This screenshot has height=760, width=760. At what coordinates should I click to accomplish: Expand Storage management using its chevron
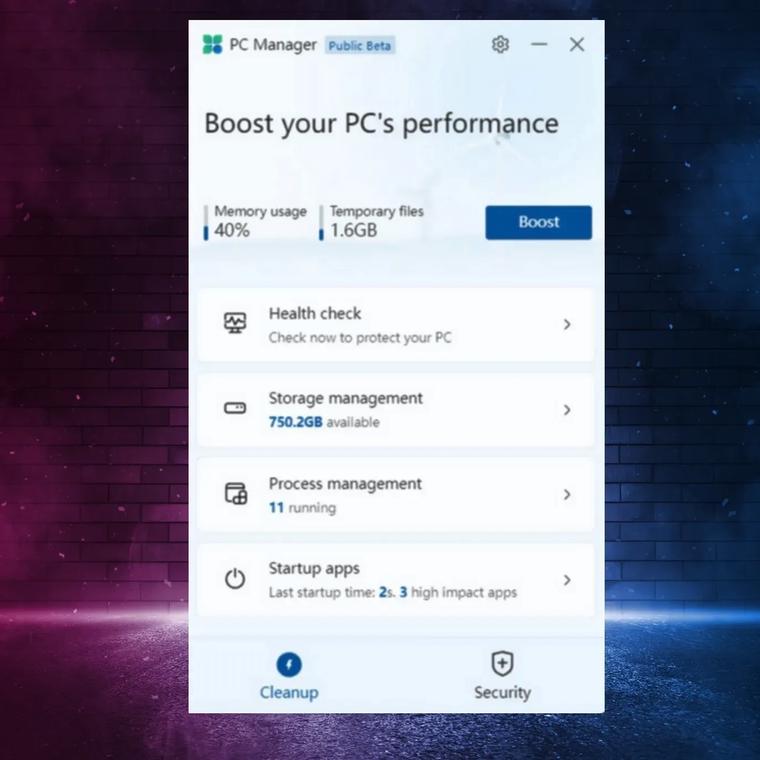567,410
